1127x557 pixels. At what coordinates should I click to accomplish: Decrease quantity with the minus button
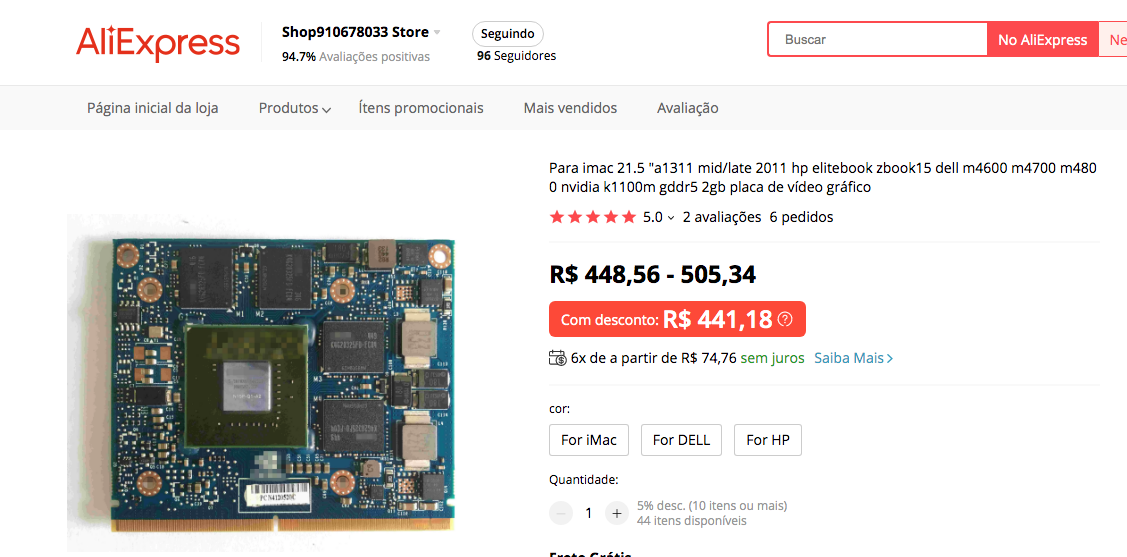(x=561, y=513)
